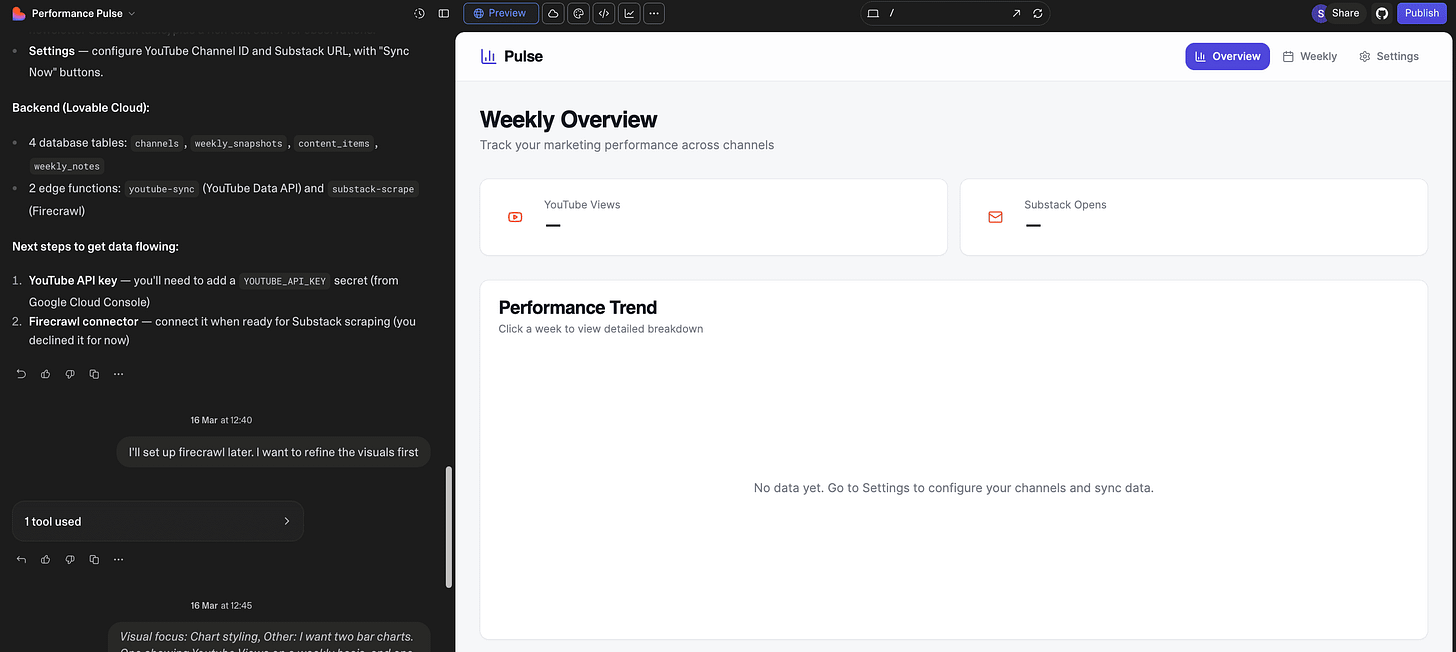Click thumbs down below 1 tool used
Viewport: 1456px width, 652px height.
70,559
